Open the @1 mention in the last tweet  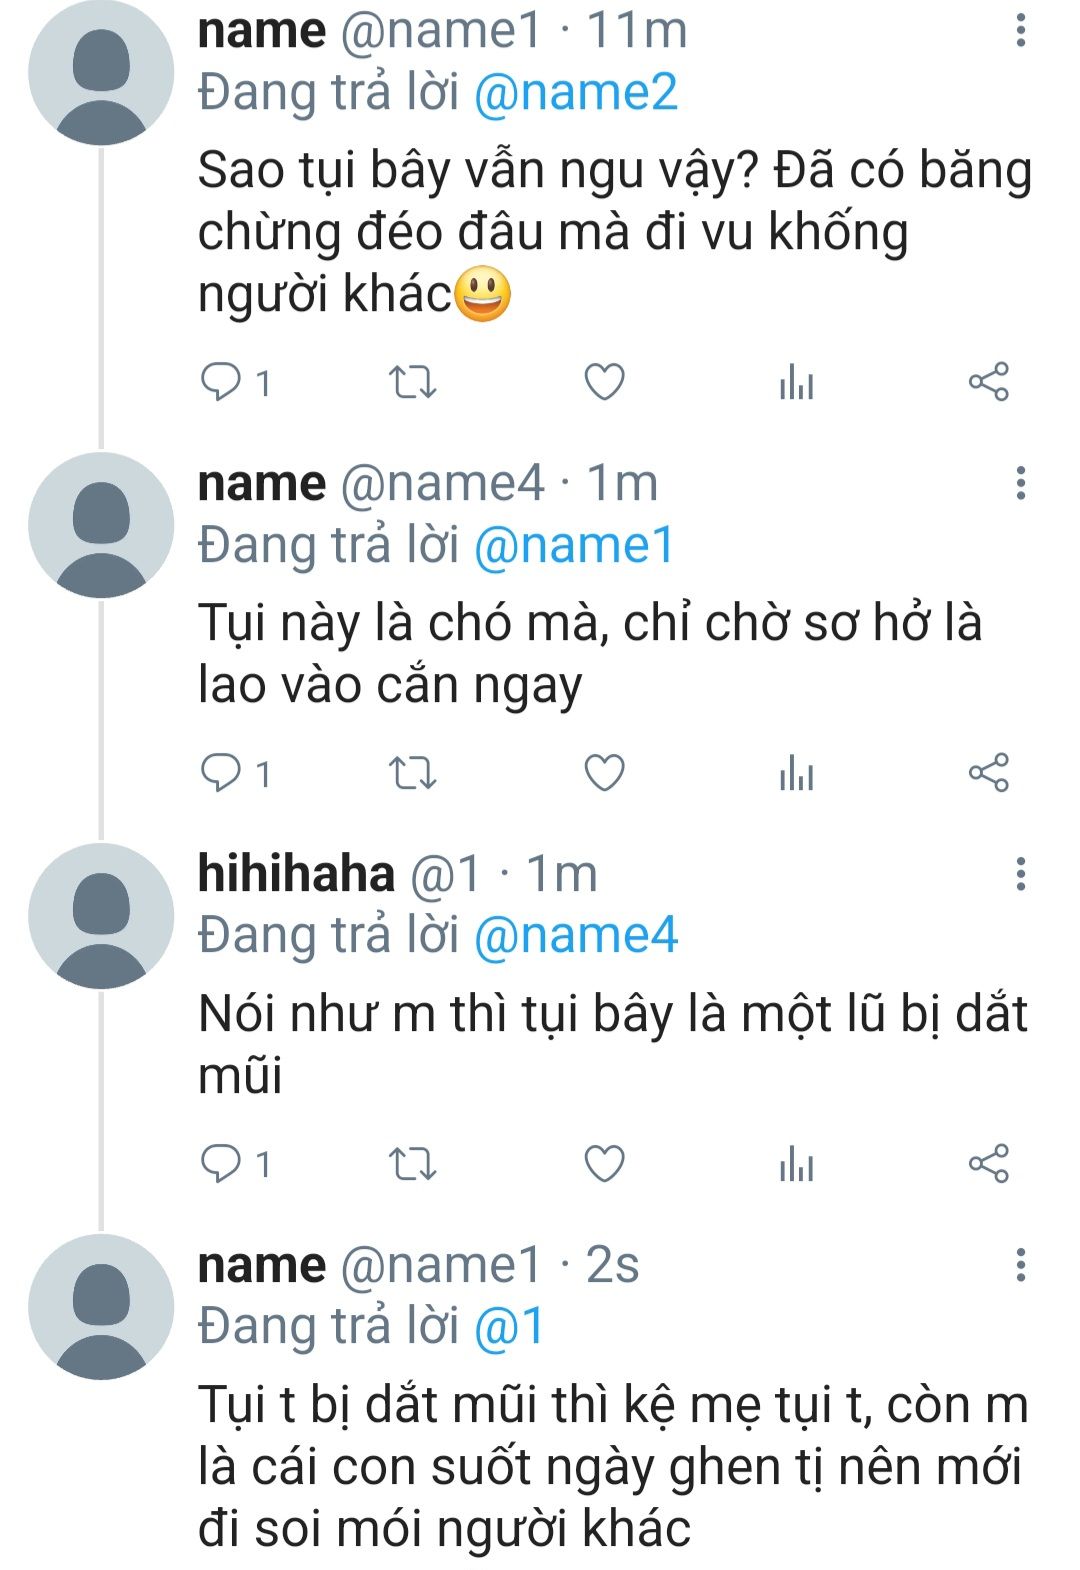click(x=509, y=1327)
